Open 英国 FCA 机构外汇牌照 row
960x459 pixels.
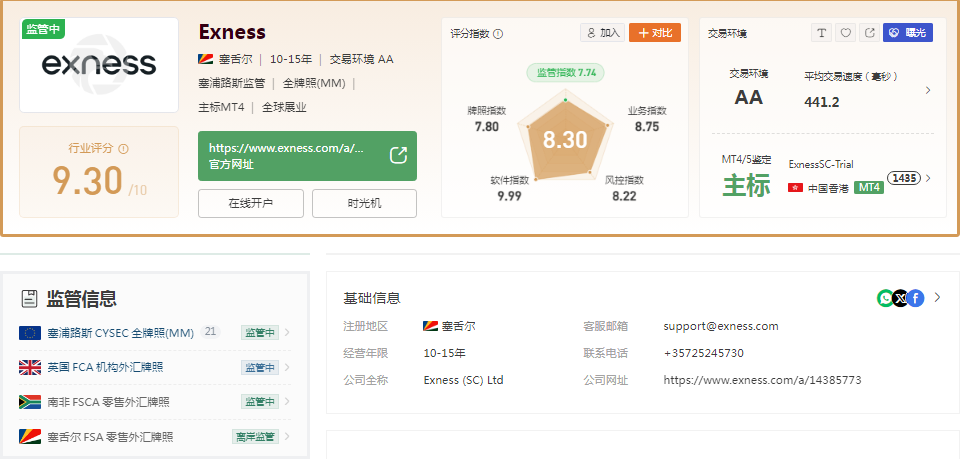click(156, 368)
